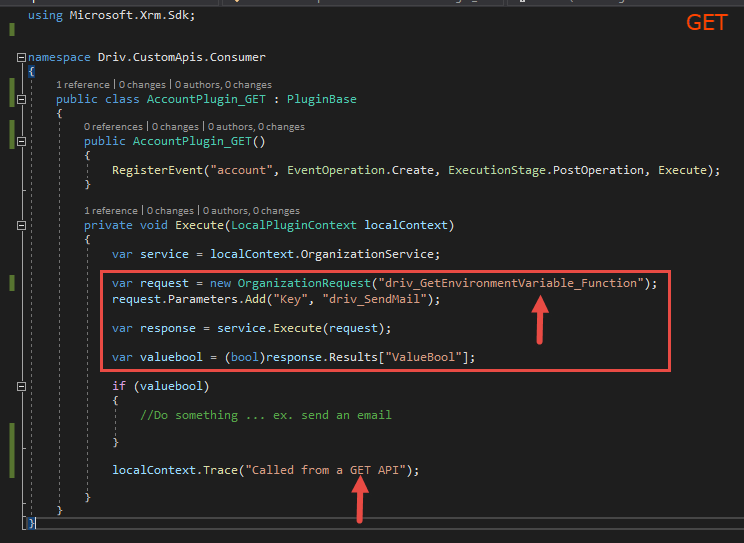Collapse the AccountPlugin_GET class outline
The height and width of the screenshot is (543, 744).
pos(21,100)
